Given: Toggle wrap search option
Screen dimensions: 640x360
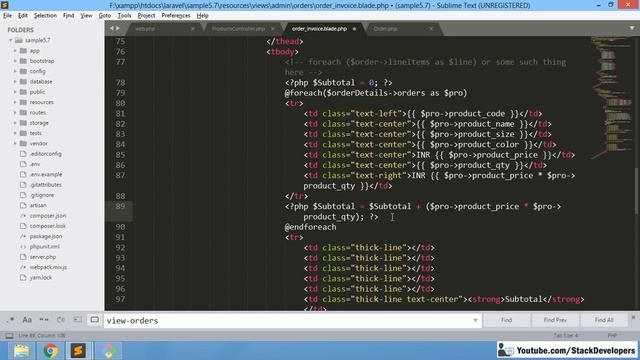Looking at the screenshot, I should click(61, 320).
